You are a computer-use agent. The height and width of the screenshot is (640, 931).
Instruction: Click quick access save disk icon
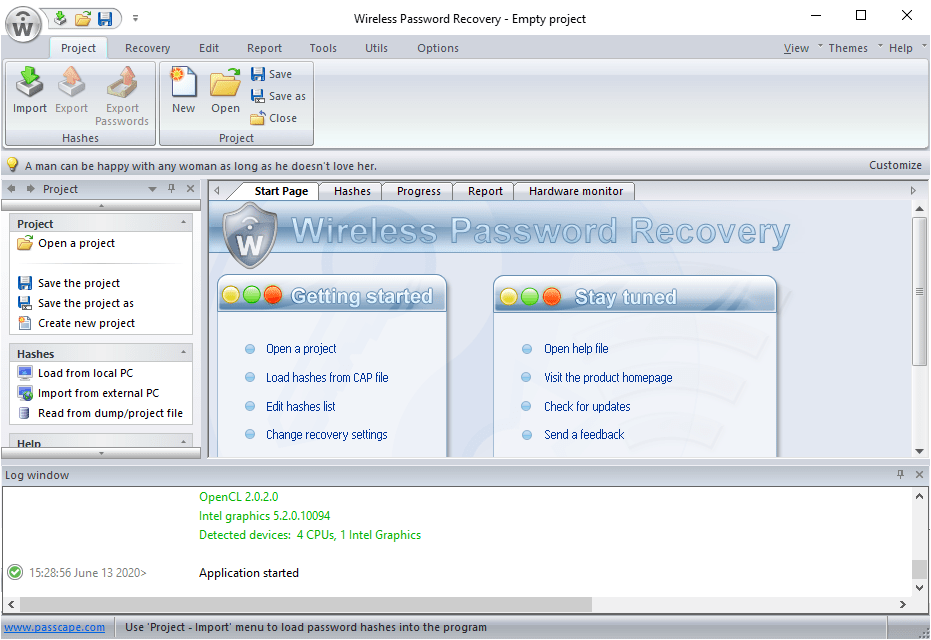tap(104, 18)
